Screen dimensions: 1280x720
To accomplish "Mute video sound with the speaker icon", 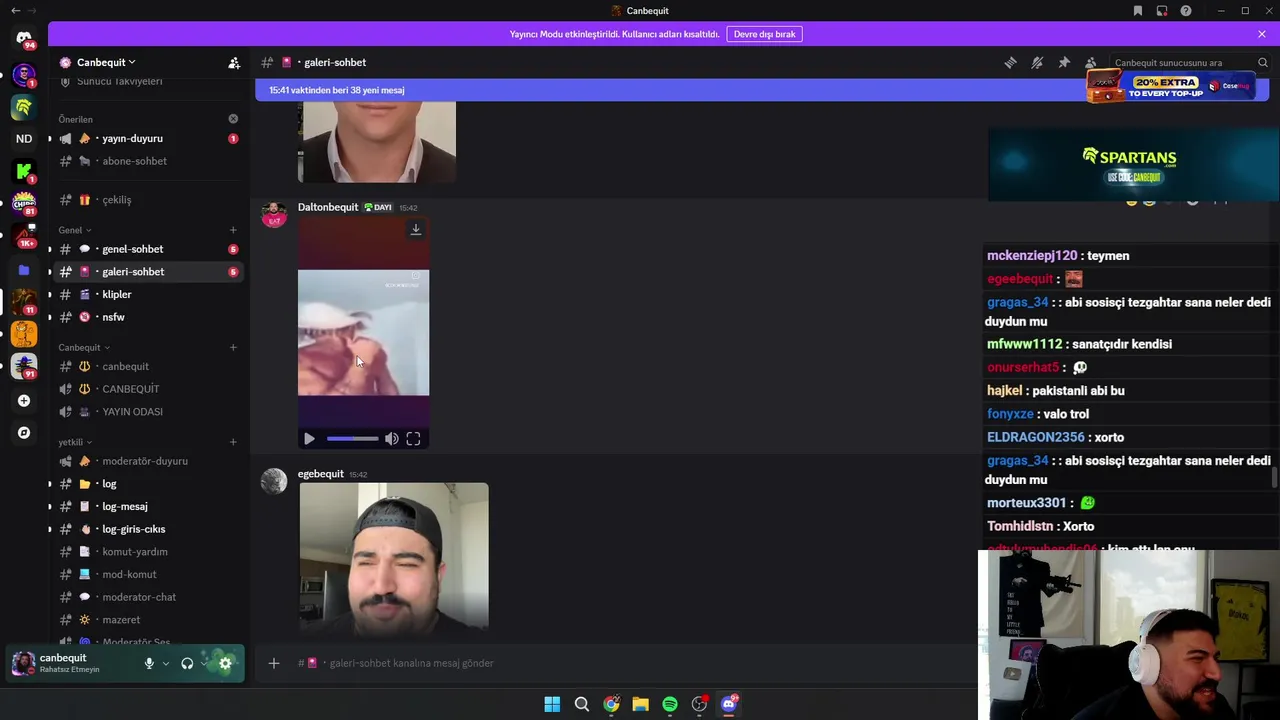I will coord(392,439).
